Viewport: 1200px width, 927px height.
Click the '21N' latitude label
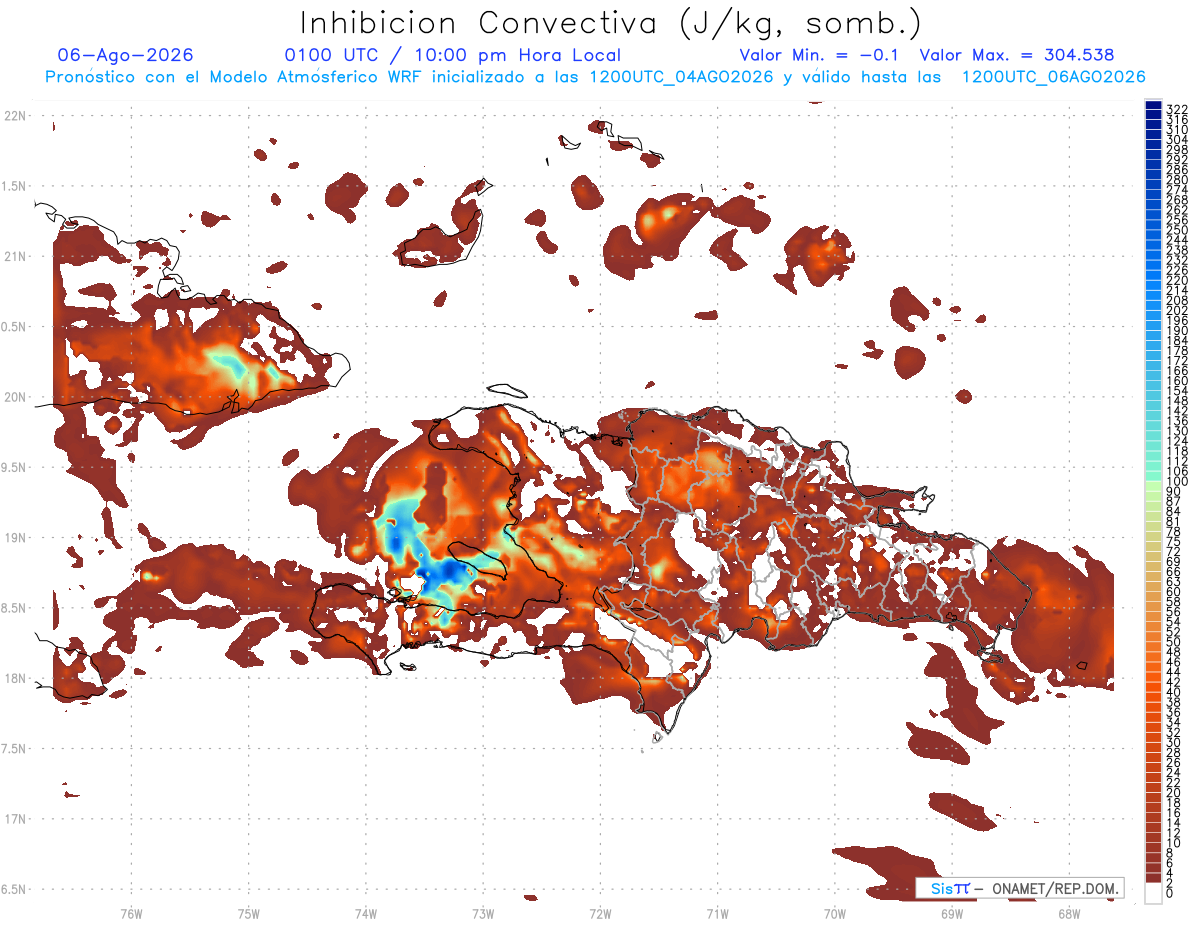click(17, 257)
